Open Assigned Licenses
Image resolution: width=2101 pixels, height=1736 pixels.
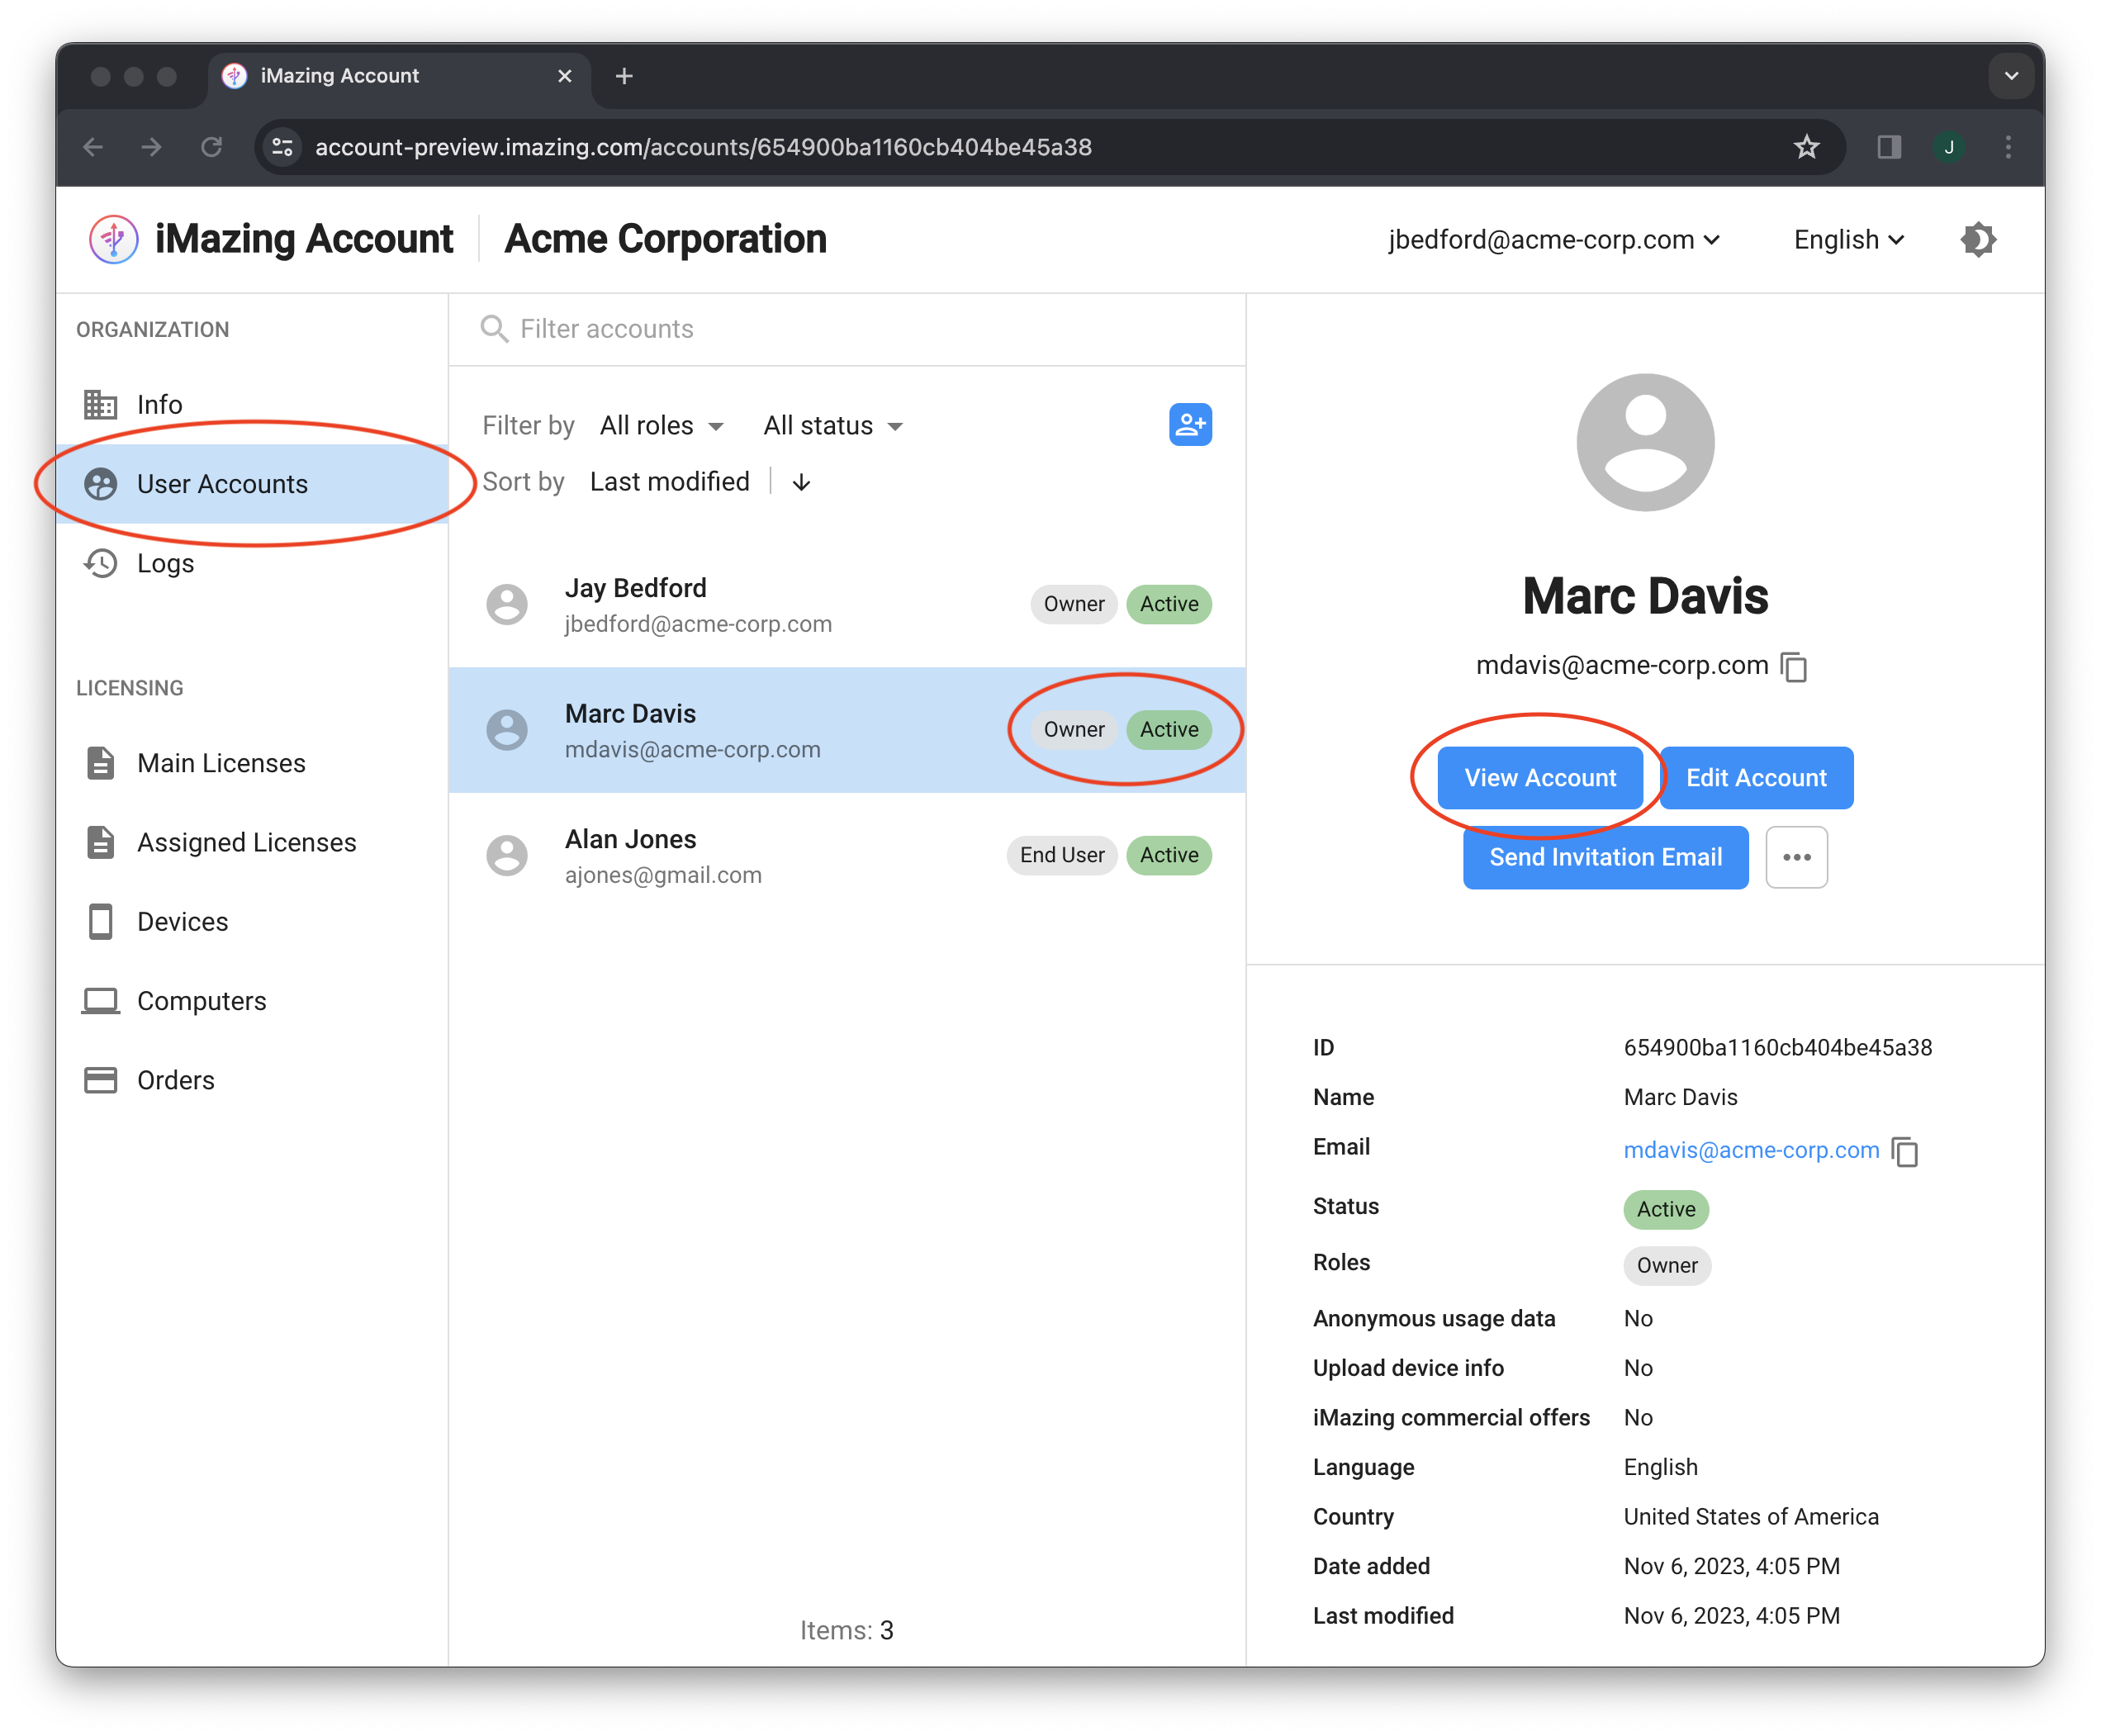[252, 842]
